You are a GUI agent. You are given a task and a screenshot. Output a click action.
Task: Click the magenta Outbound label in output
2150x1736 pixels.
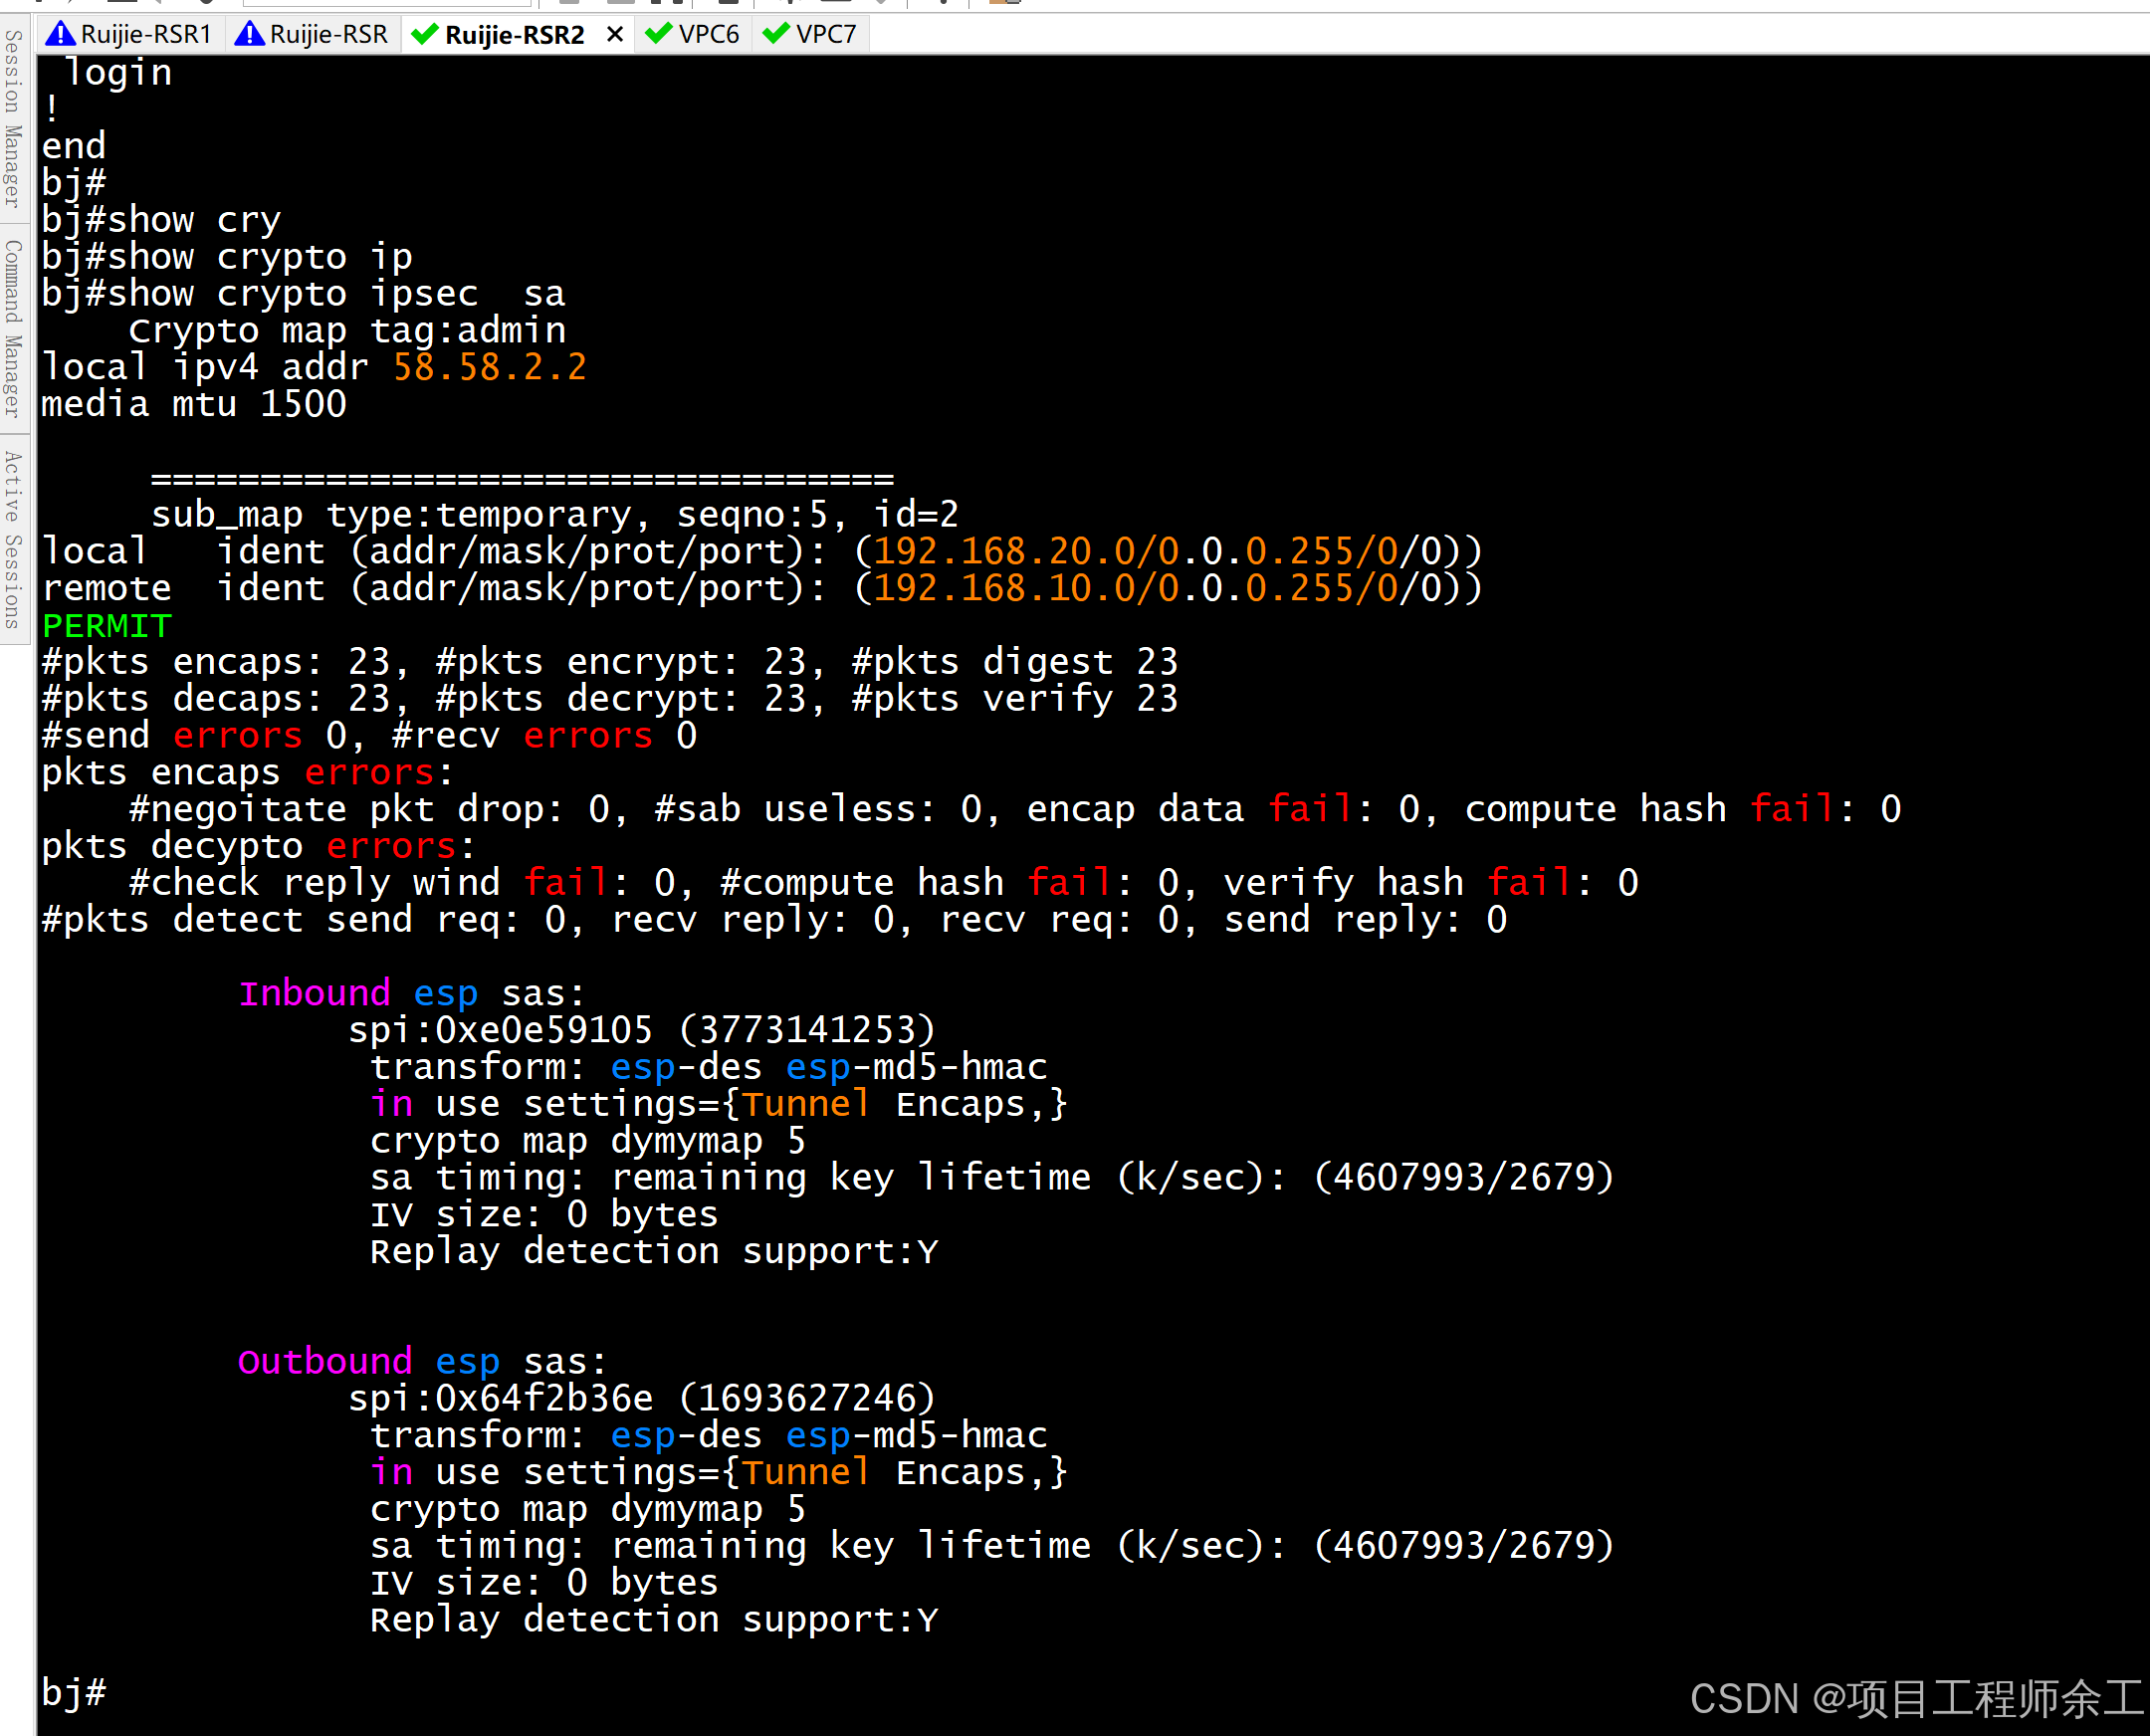coord(325,1361)
